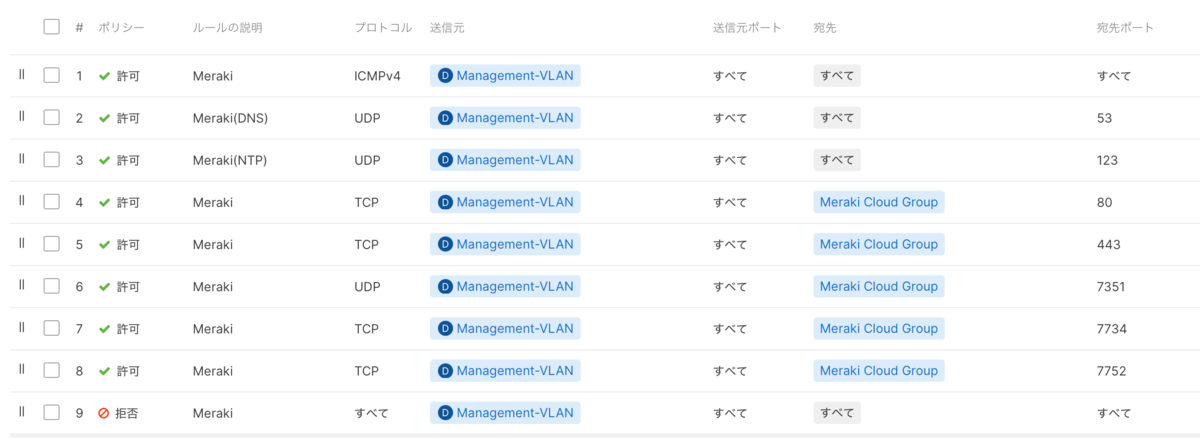Grab the drag handle for rule 1
The height and width of the screenshot is (438, 1200).
click(x=21, y=75)
